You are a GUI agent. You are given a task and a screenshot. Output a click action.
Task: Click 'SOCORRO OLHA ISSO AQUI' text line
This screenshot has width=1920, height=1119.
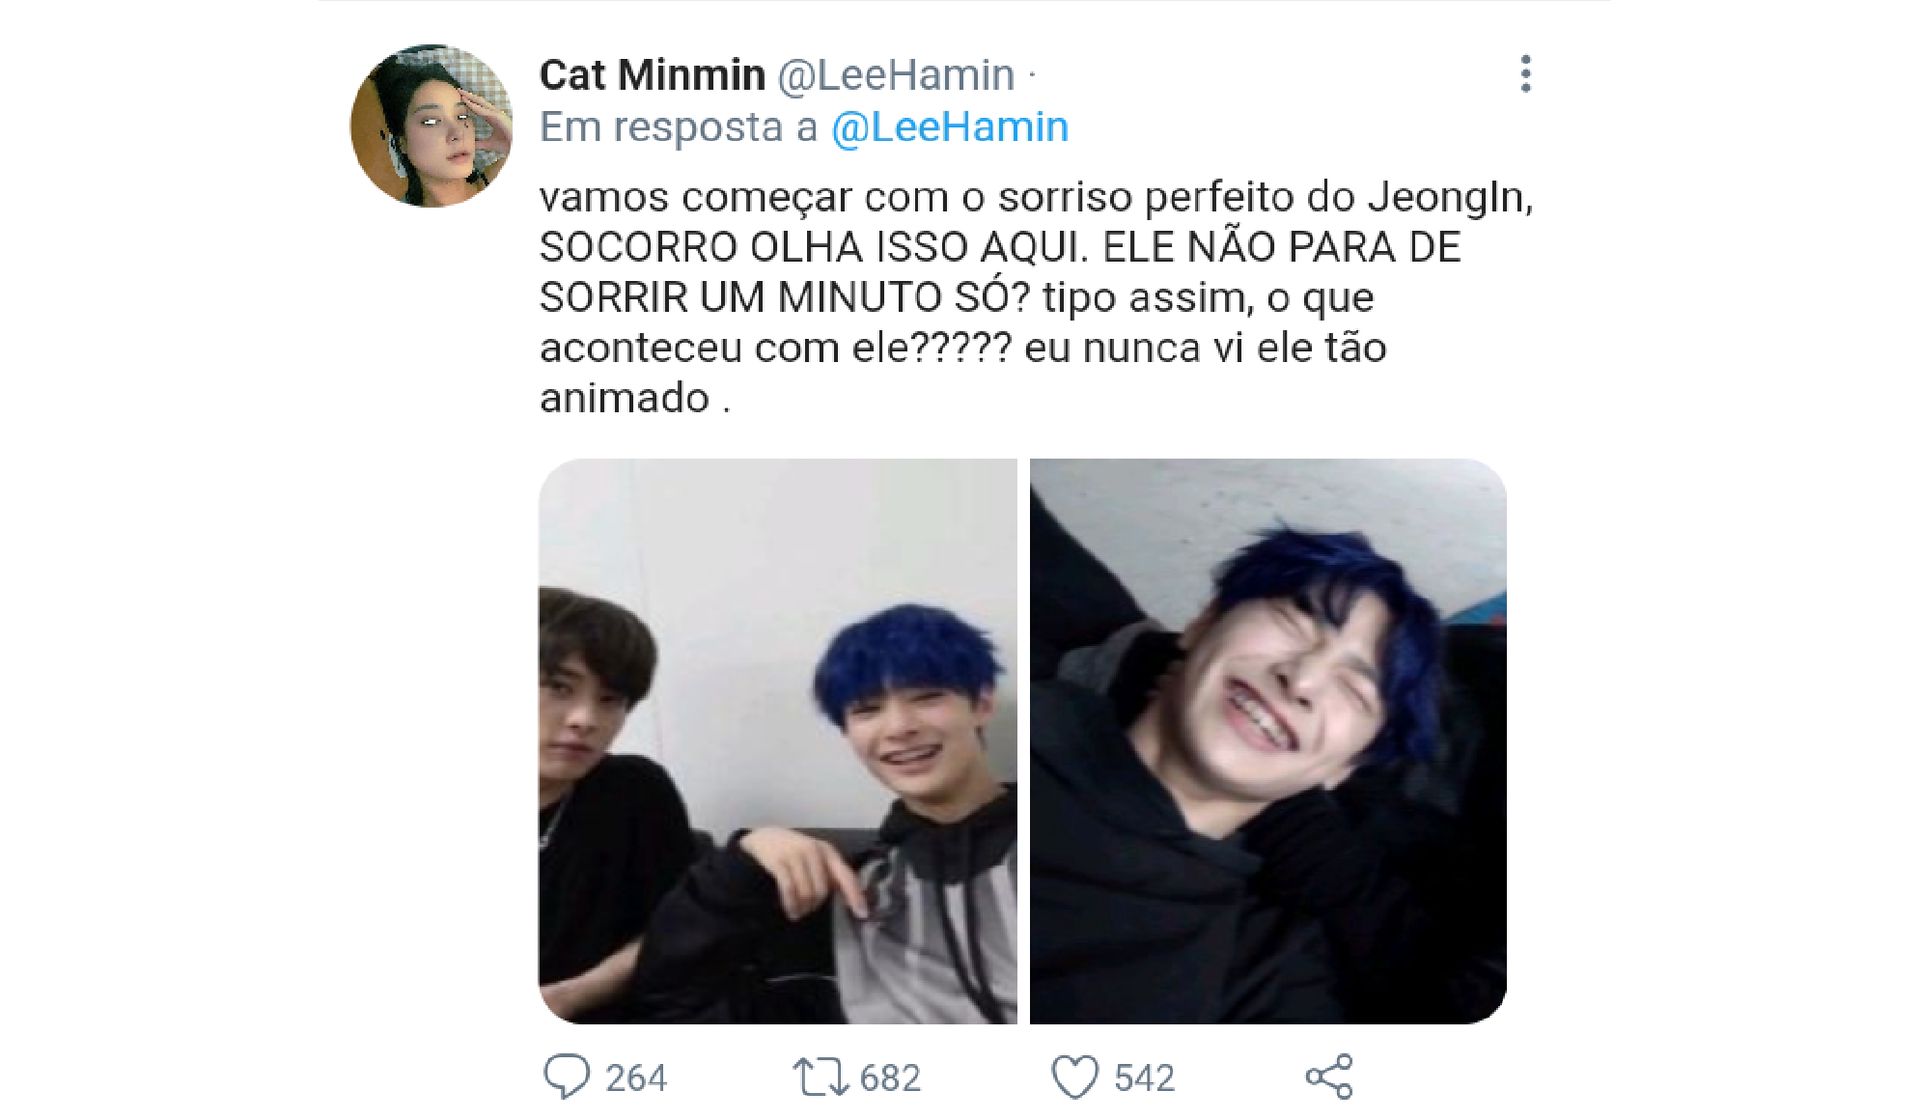coord(813,247)
